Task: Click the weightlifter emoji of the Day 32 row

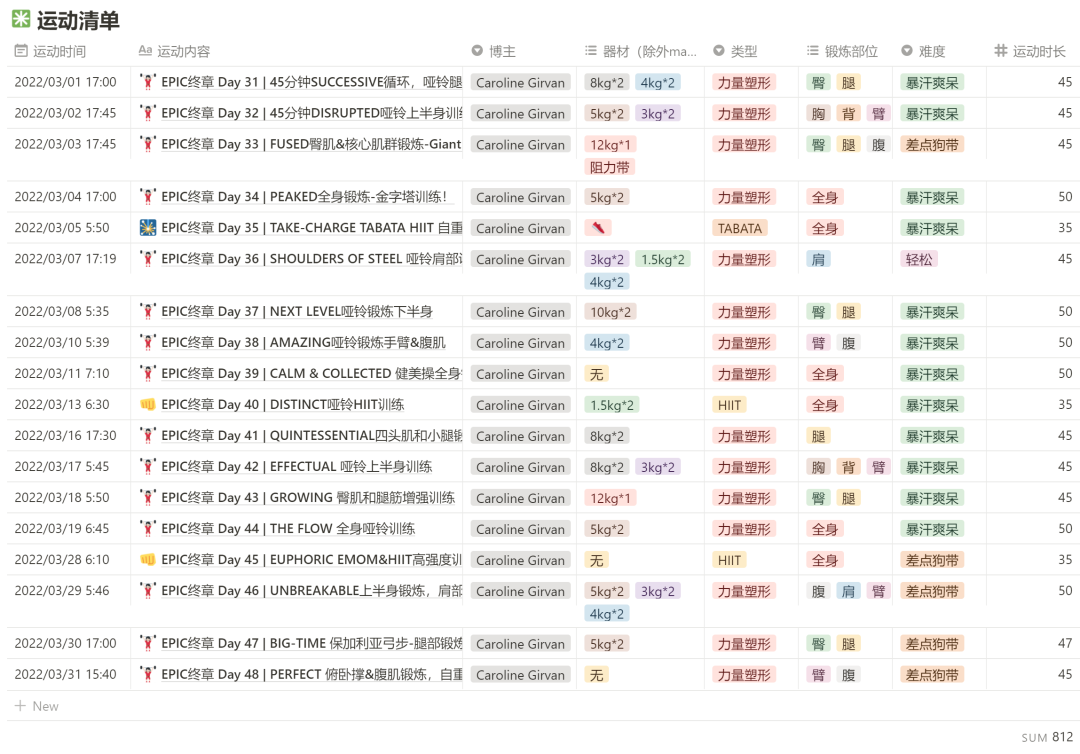Action: point(147,113)
